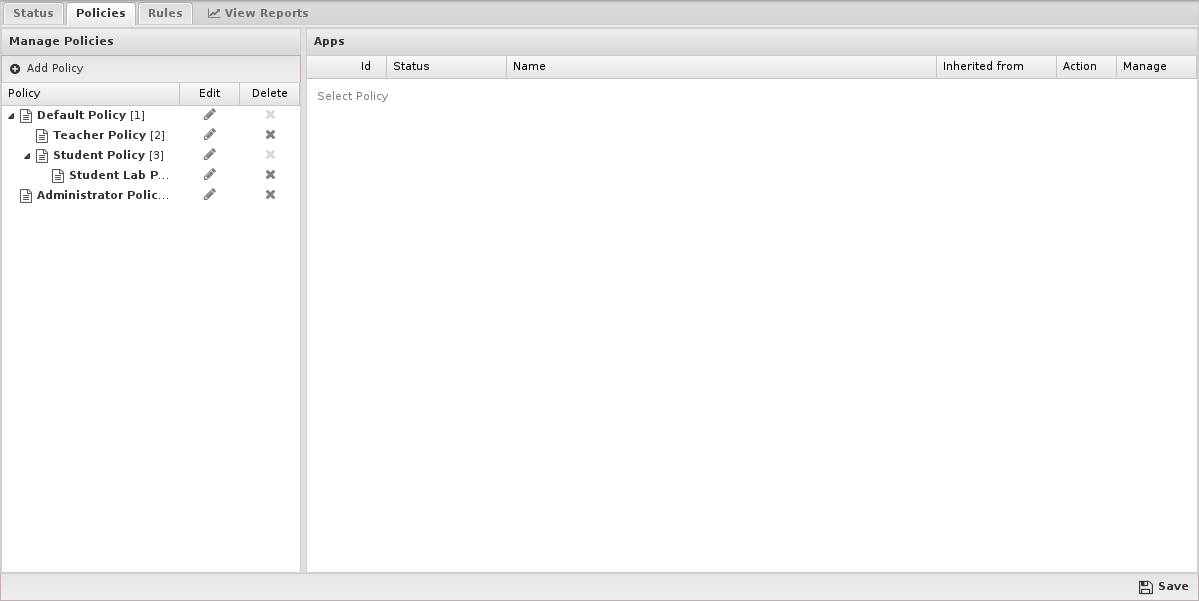This screenshot has height=601, width=1199.
Task: Click the Student Lab policy document icon
Action: (58, 175)
